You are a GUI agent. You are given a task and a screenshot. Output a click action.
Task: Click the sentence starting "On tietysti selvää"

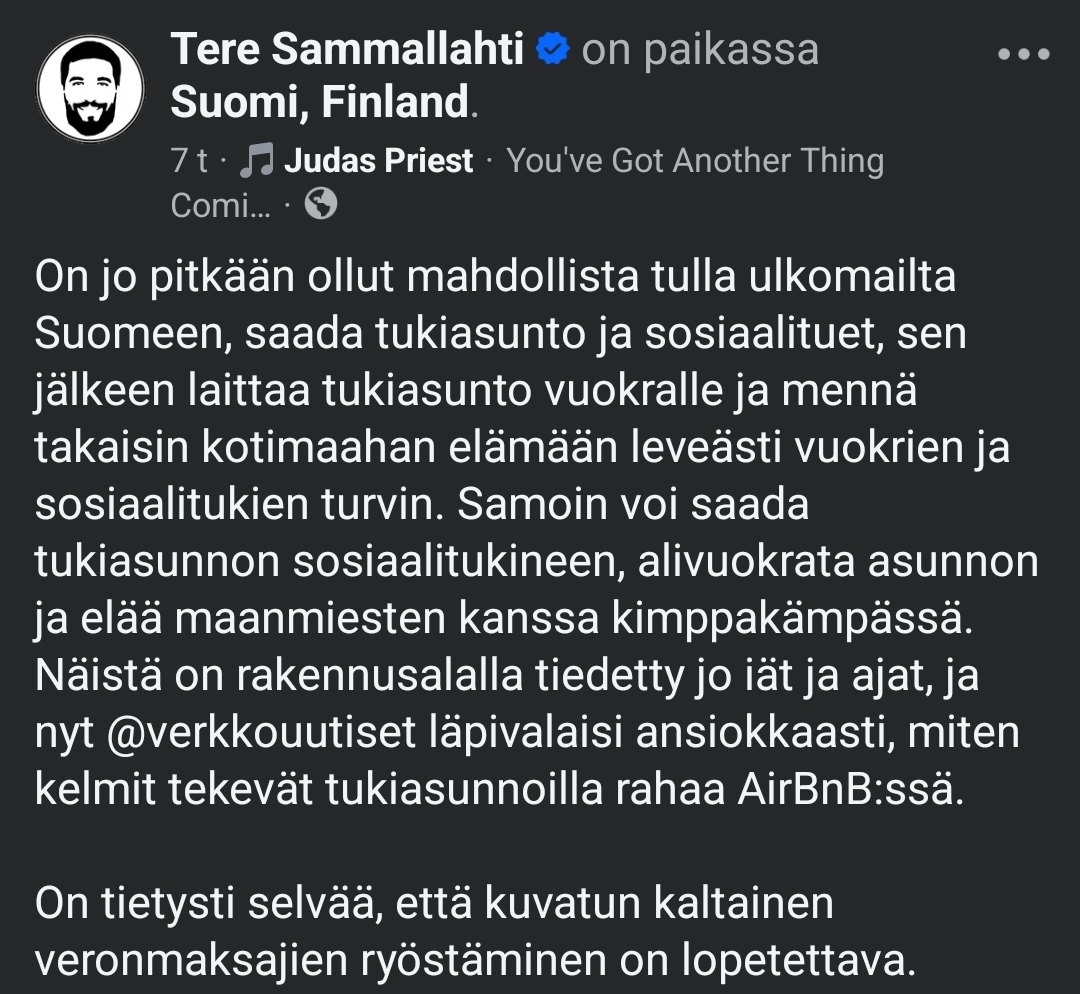point(434,904)
